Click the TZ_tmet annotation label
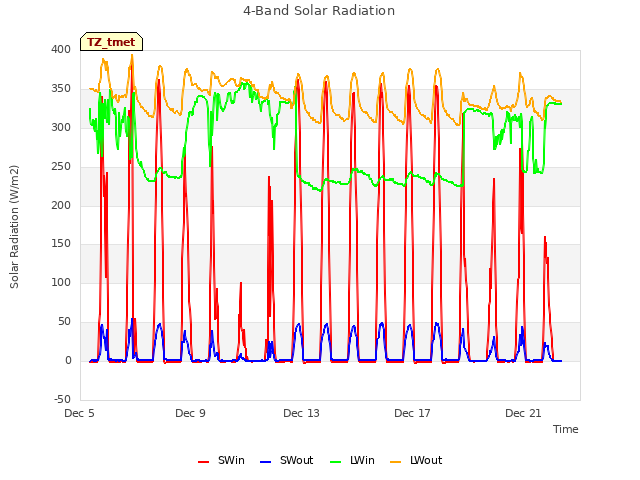 [x=111, y=42]
